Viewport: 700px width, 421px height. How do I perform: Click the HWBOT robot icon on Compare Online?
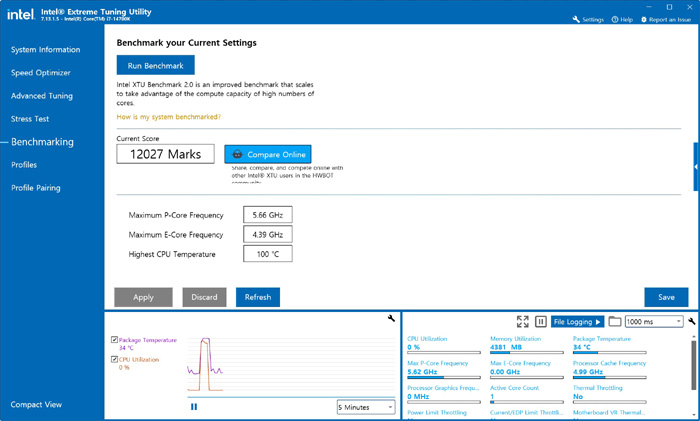point(238,154)
